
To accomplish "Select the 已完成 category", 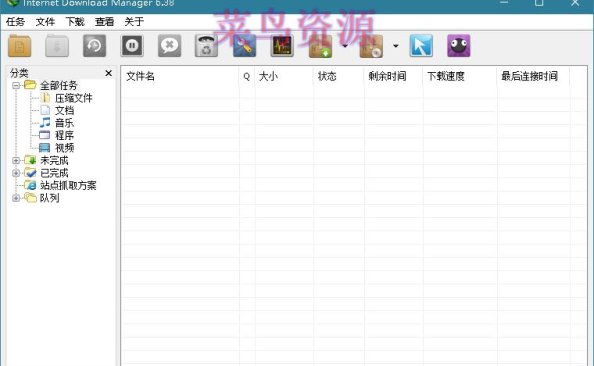I will pyautogui.click(x=54, y=173).
